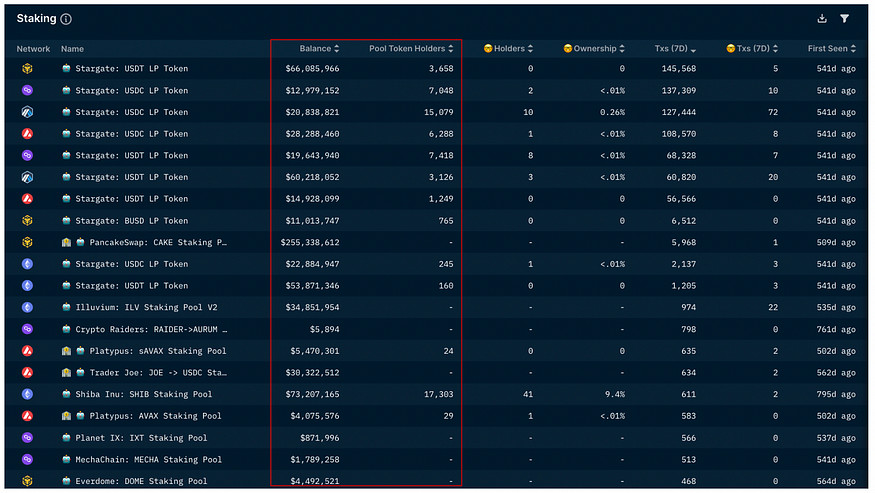This screenshot has width=875, height=493.
Task: Click Polygon network icon in Planet IX row
Action: (x=27, y=438)
